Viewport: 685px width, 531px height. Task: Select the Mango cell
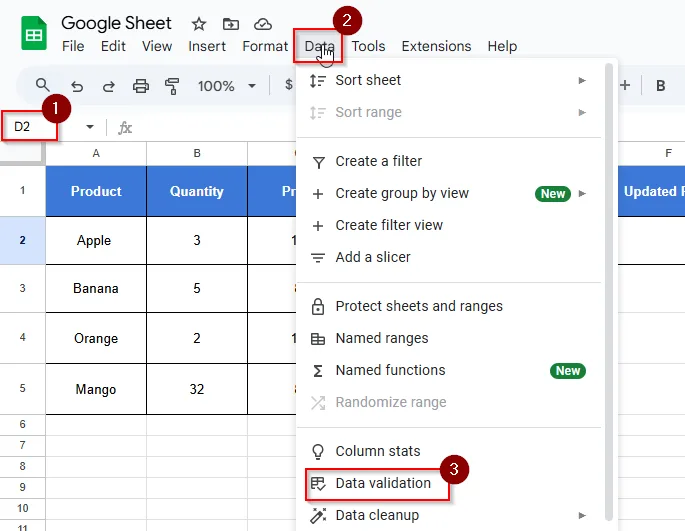click(96, 389)
